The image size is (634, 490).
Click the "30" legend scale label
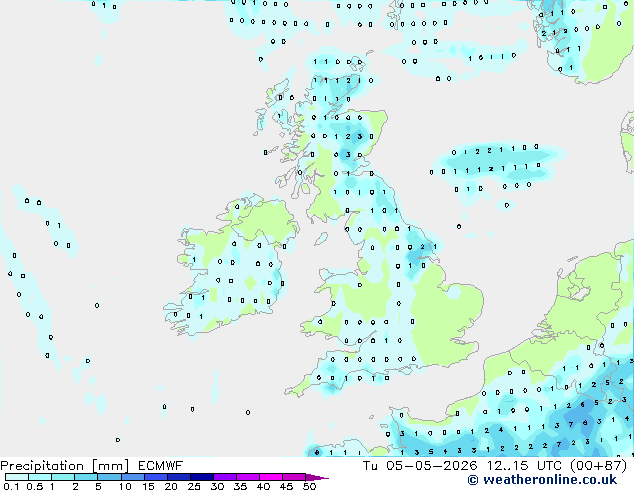coord(217,486)
